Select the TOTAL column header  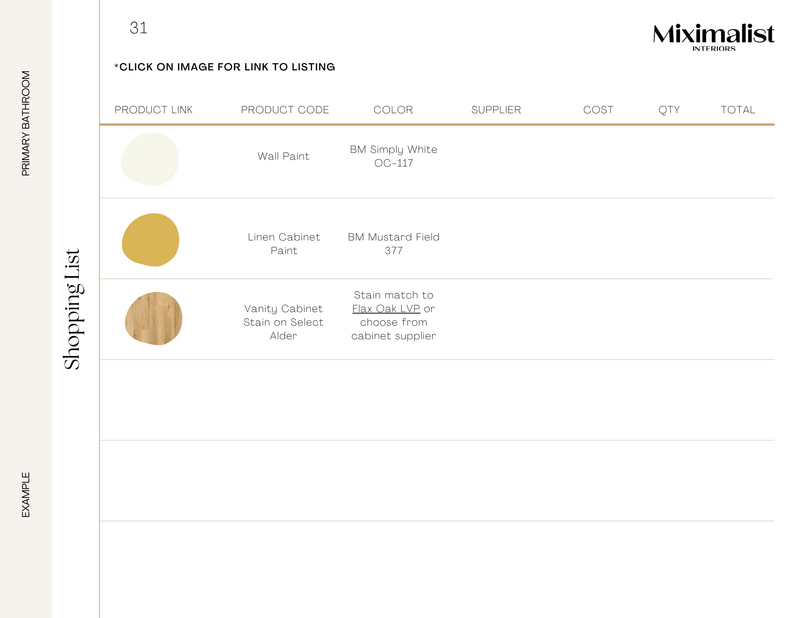pos(738,110)
